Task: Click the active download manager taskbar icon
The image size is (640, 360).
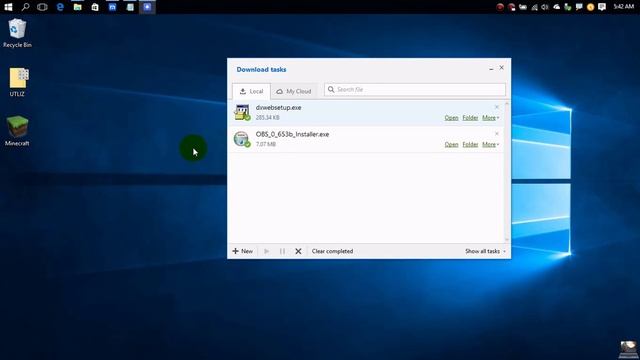Action: coord(147,7)
